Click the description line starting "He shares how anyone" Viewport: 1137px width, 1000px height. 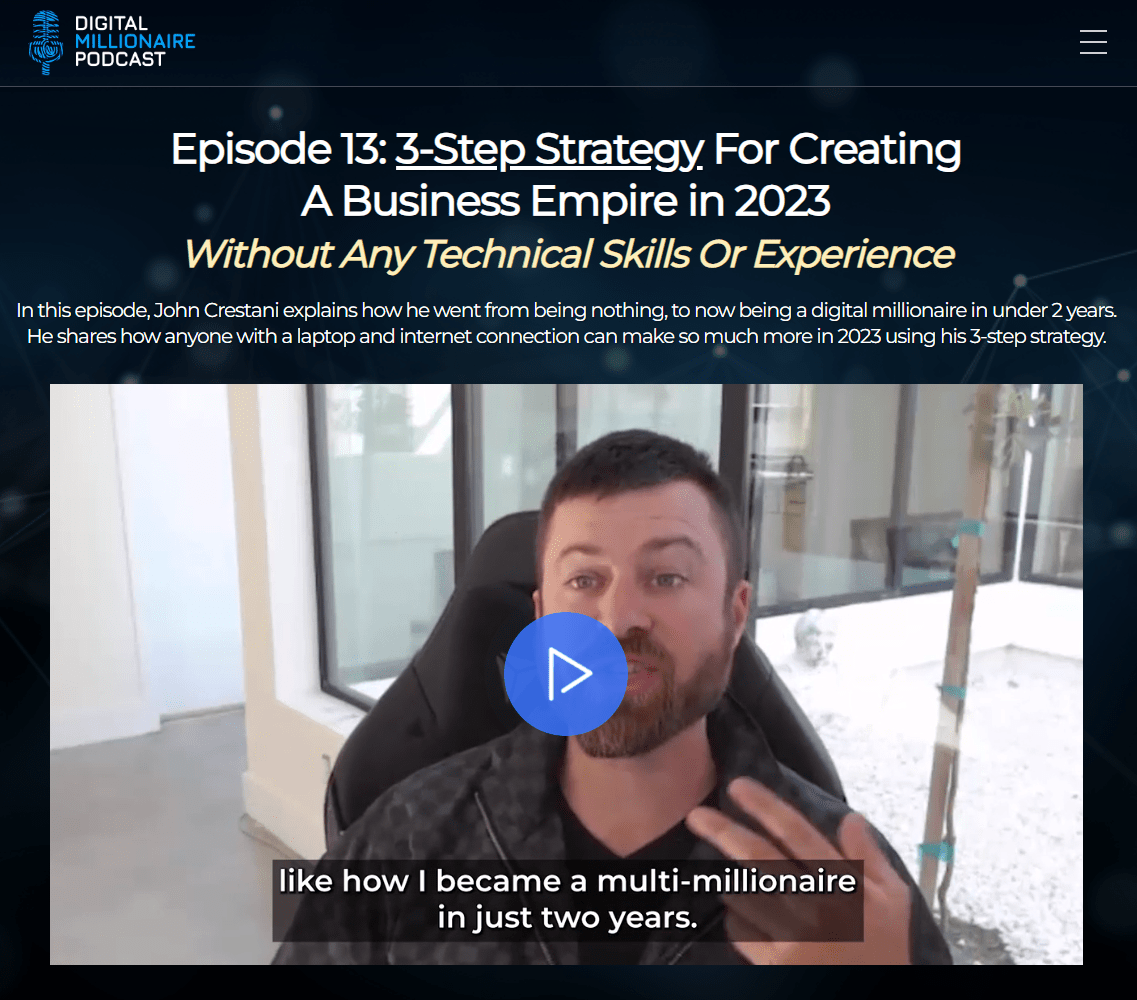pyautogui.click(x=566, y=336)
